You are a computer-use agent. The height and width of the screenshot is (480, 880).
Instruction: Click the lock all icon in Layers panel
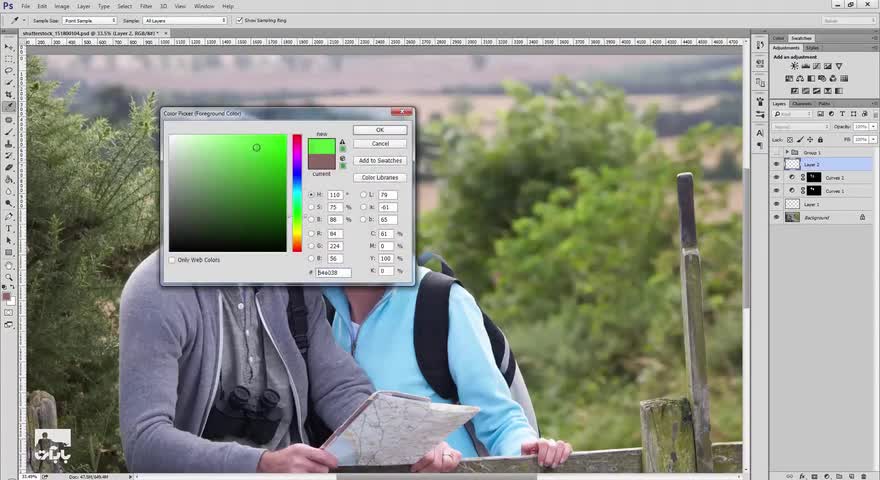(820, 140)
